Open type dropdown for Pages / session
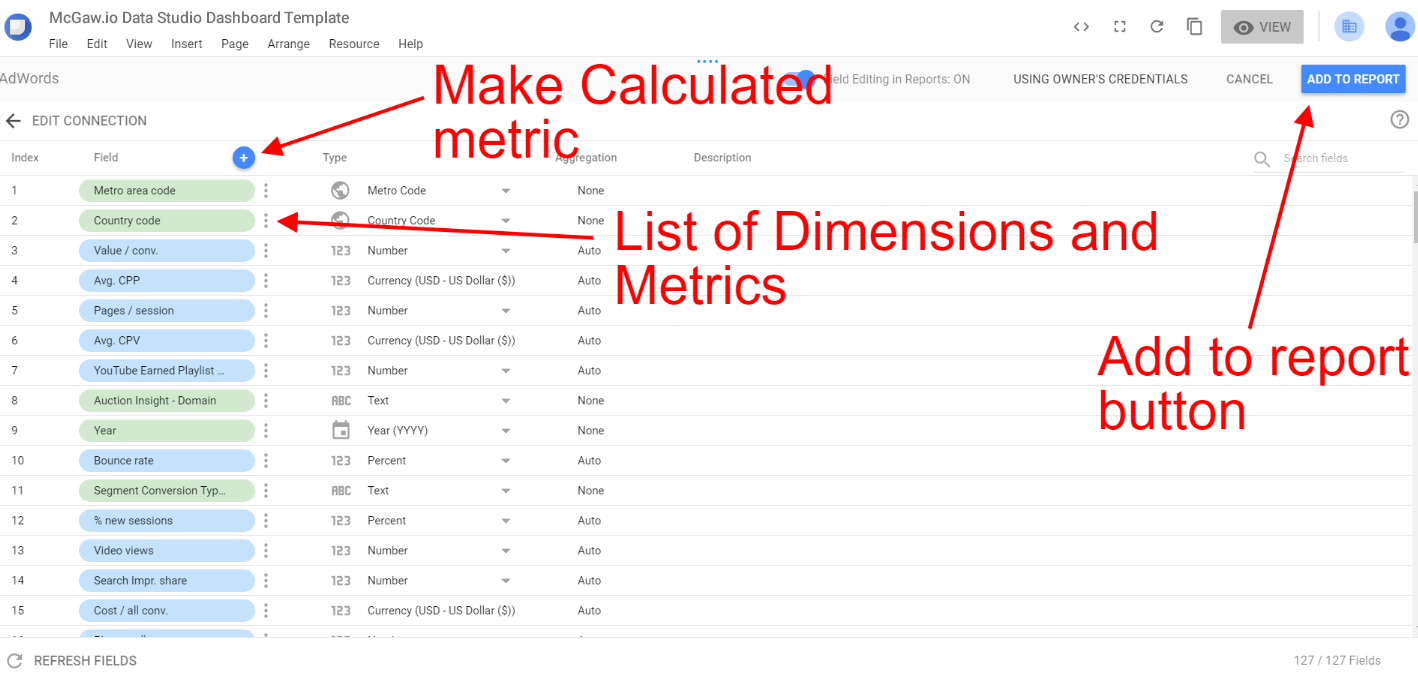Viewport: 1418px width, 680px height. coord(506,311)
